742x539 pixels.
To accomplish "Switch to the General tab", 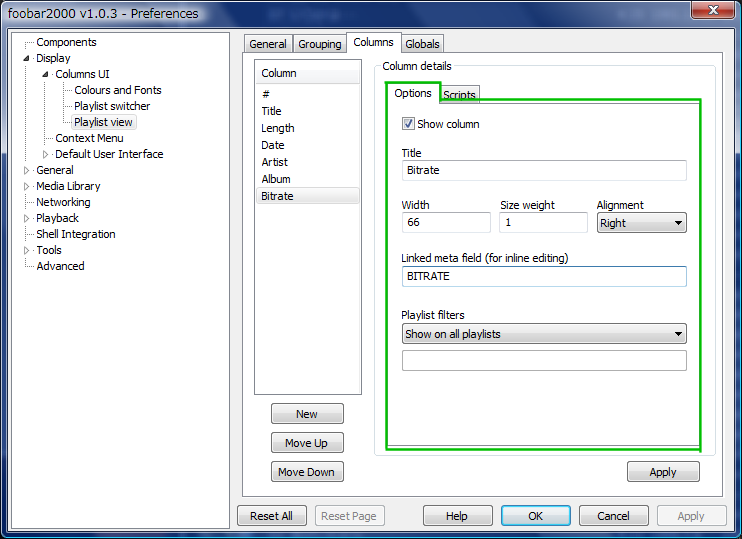I will [268, 44].
